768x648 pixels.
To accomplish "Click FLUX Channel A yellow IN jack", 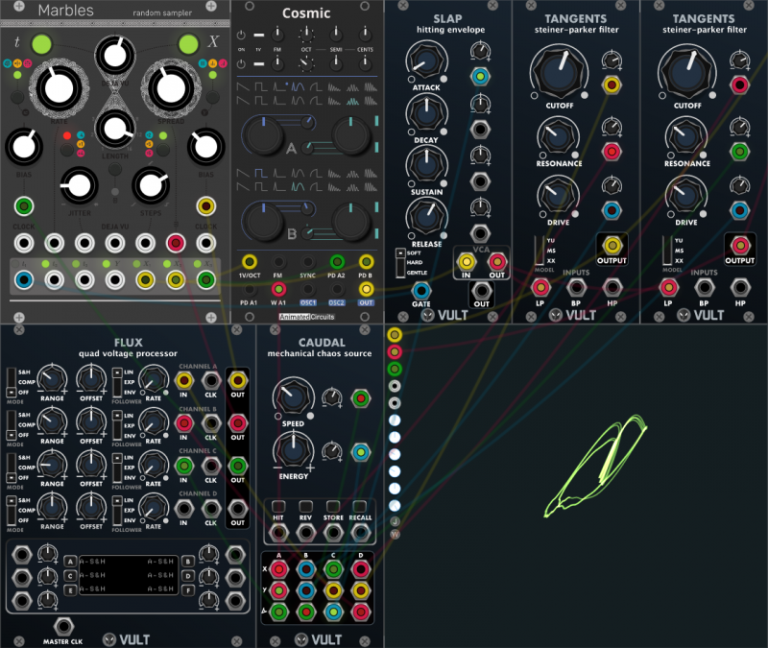I will coord(184,381).
